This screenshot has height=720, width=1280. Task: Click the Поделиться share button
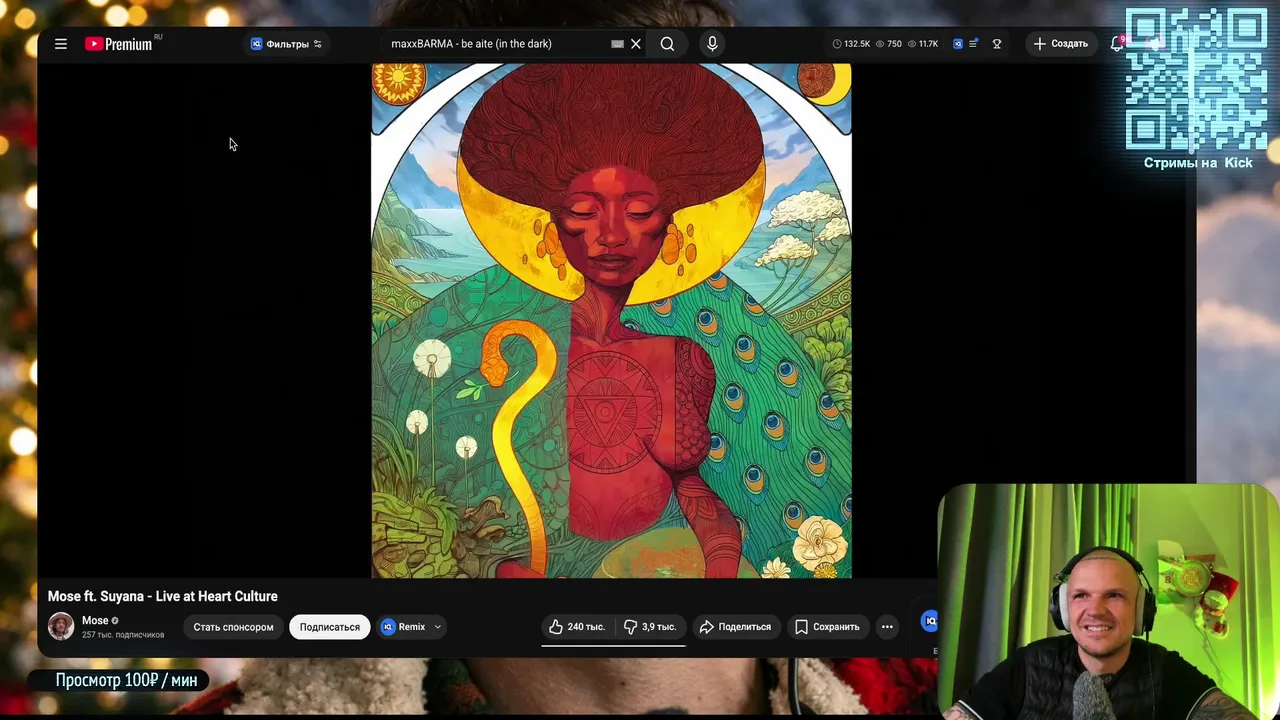pos(735,627)
